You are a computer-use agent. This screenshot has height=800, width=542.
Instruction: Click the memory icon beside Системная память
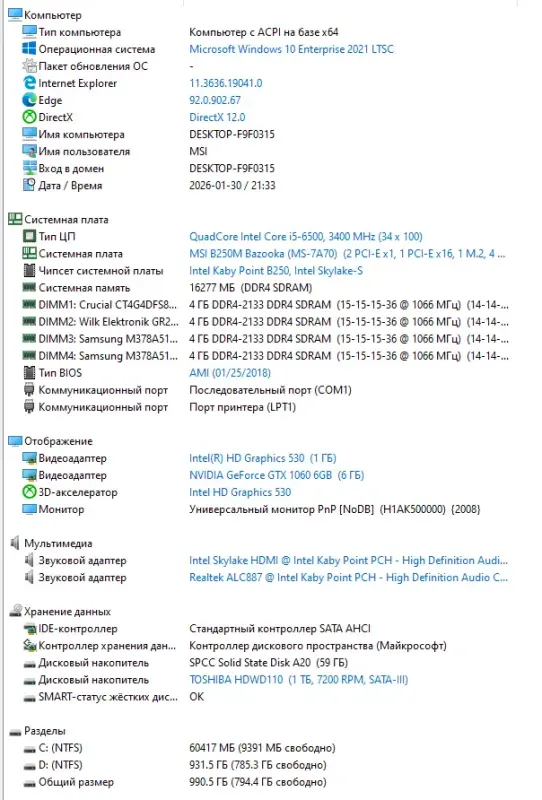(29, 287)
